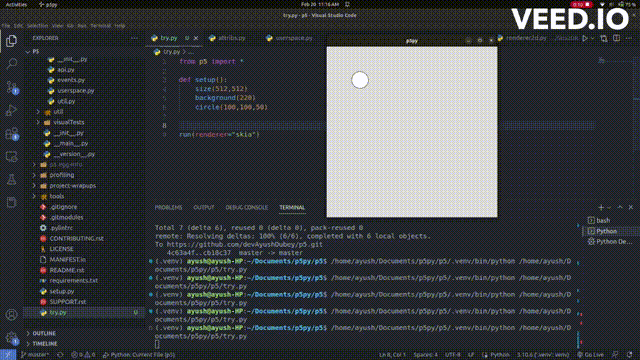Select interpreter 3.10.6 ('.venv': venv)
This screenshot has width=640, height=360.
pyautogui.click(x=543, y=355)
